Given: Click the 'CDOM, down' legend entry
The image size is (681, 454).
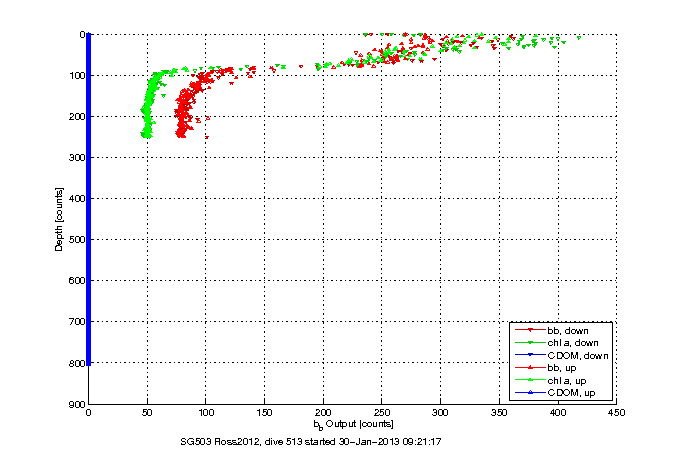Looking at the screenshot, I should coord(562,355).
